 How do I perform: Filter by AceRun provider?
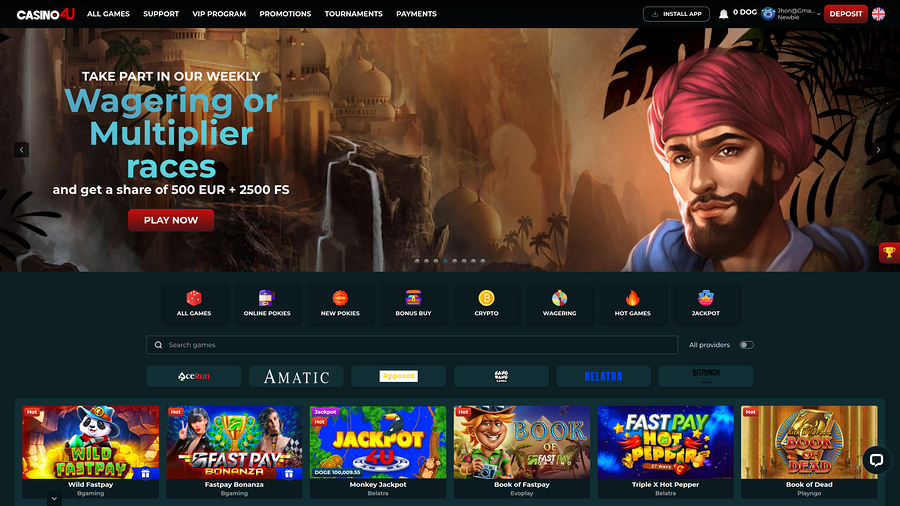tap(194, 376)
